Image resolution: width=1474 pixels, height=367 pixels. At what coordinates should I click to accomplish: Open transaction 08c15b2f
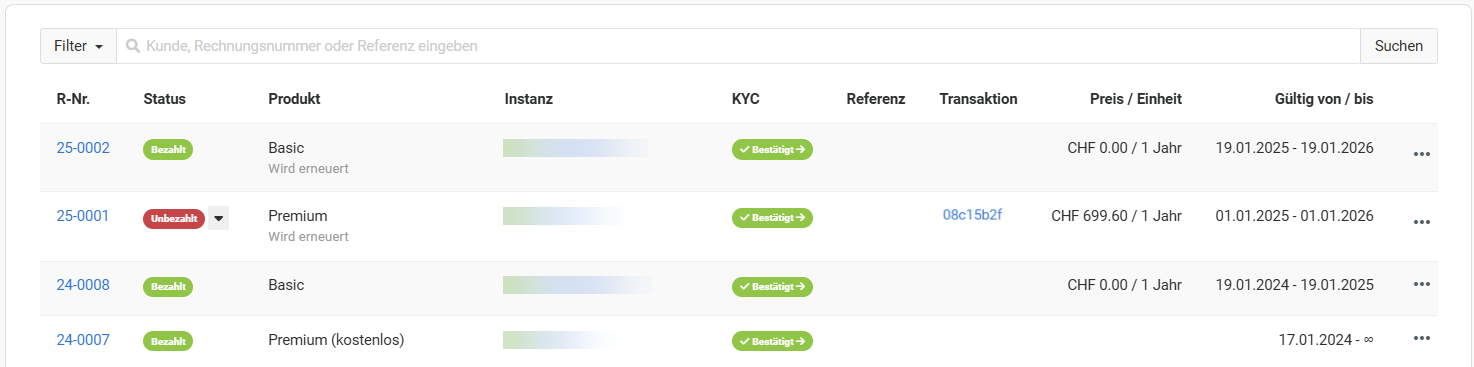[973, 214]
